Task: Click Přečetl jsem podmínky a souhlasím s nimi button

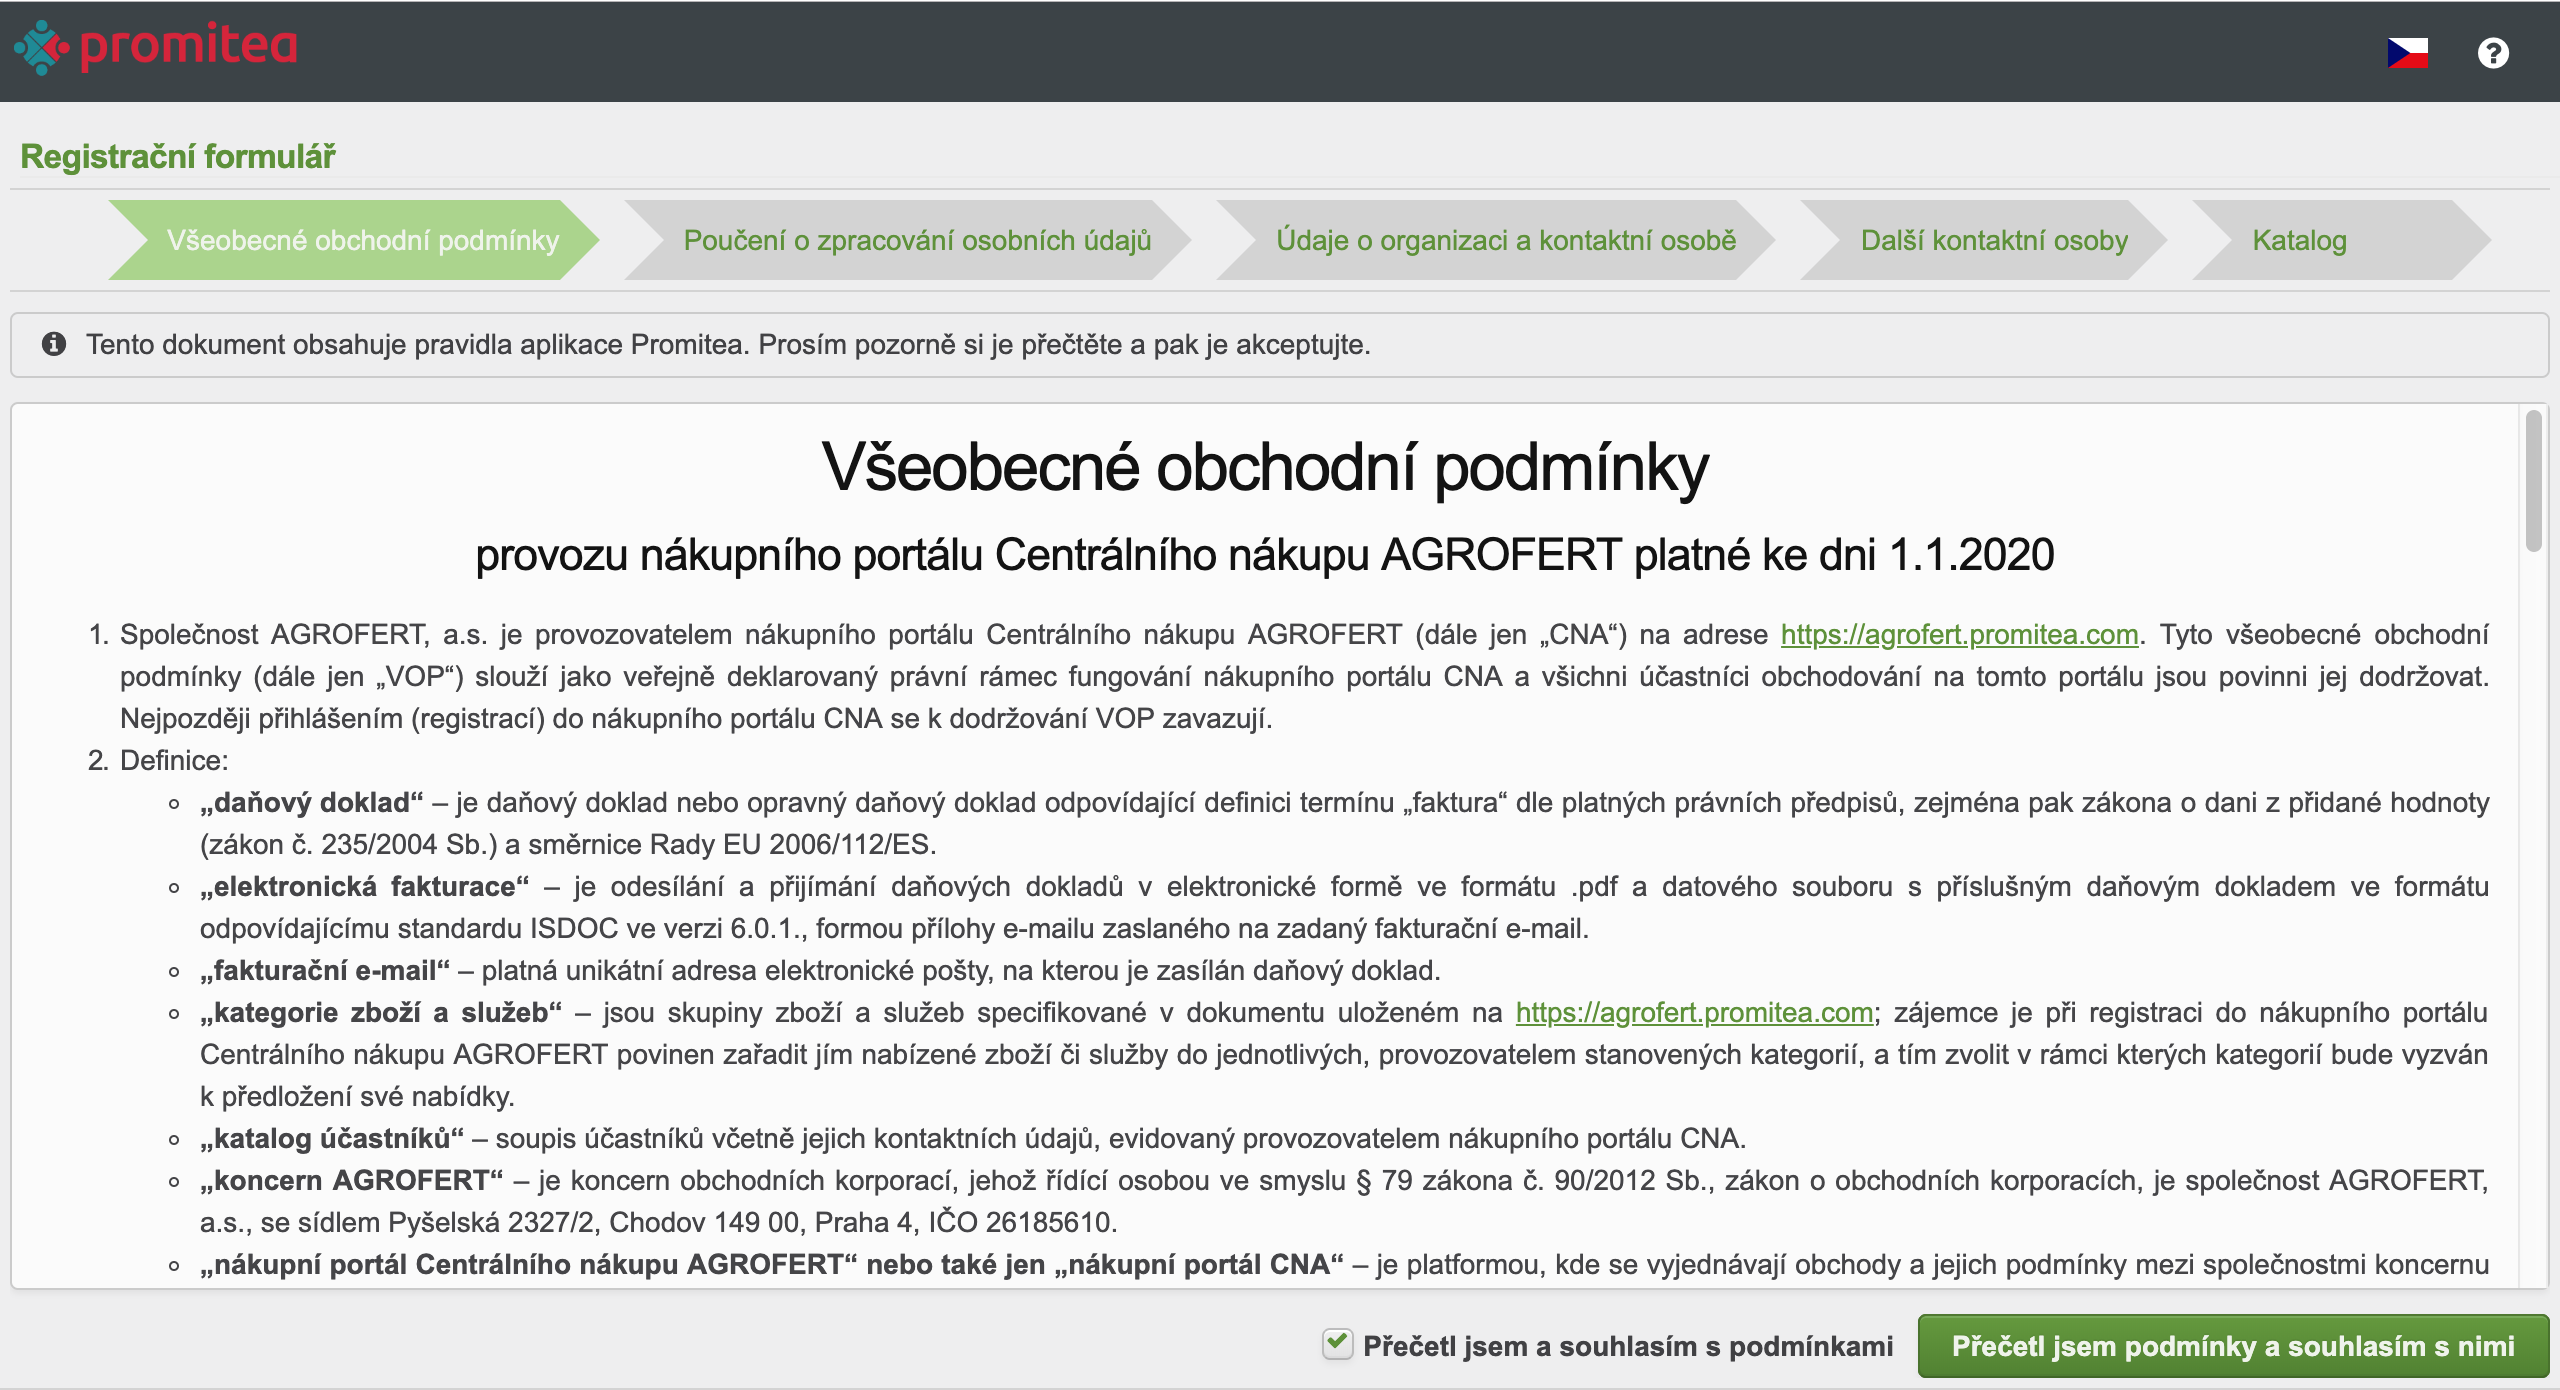Action: [x=2233, y=1346]
